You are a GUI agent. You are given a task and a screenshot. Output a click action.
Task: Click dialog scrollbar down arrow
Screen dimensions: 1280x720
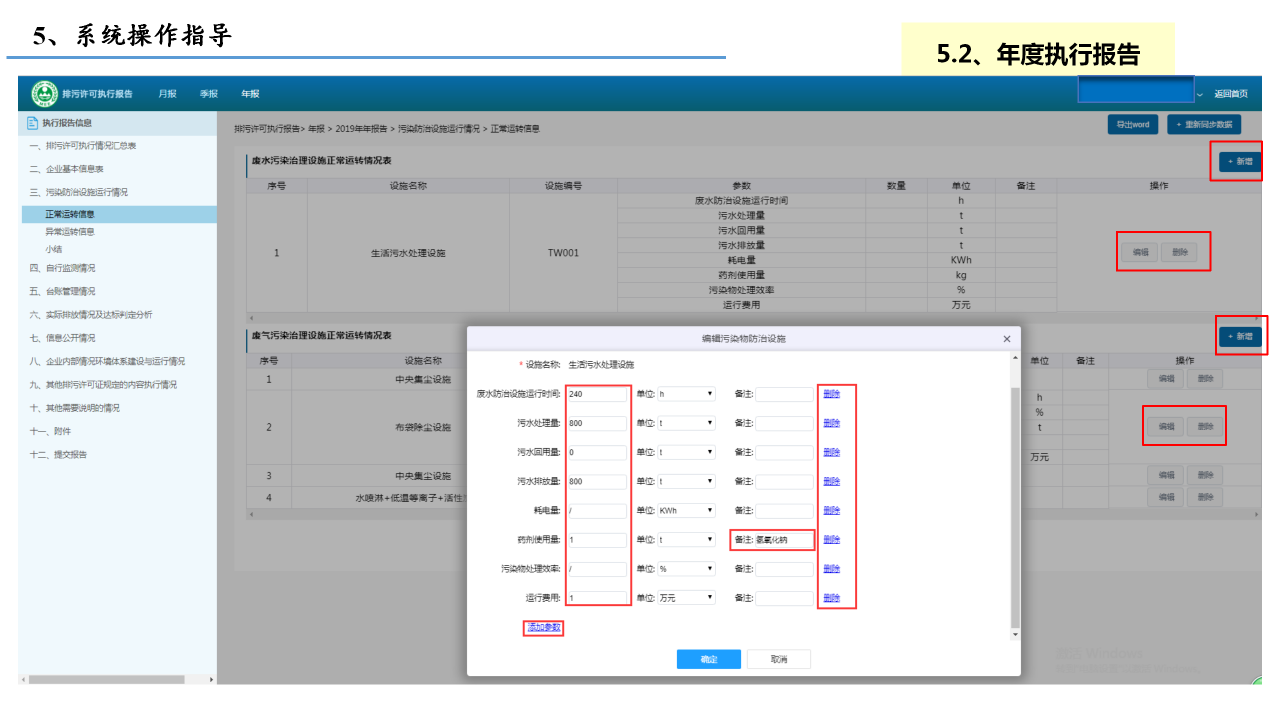pos(1016,634)
